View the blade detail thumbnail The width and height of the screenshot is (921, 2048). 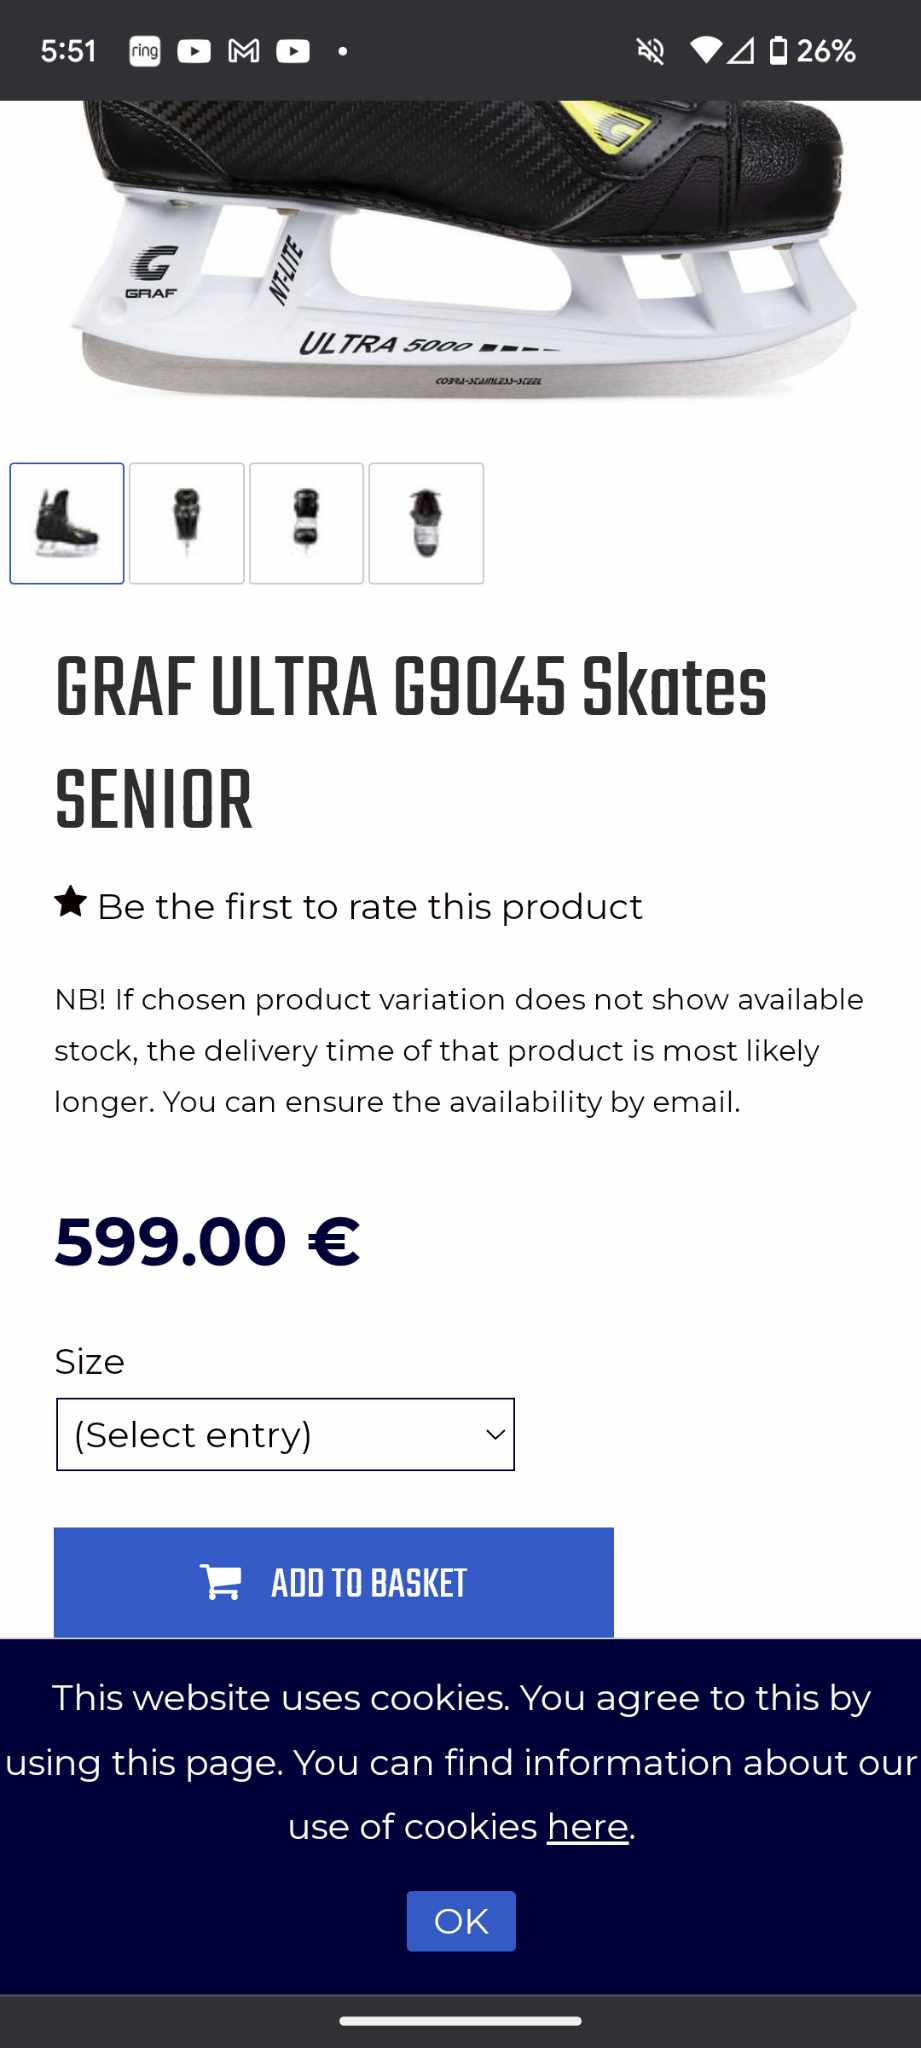(x=186, y=523)
